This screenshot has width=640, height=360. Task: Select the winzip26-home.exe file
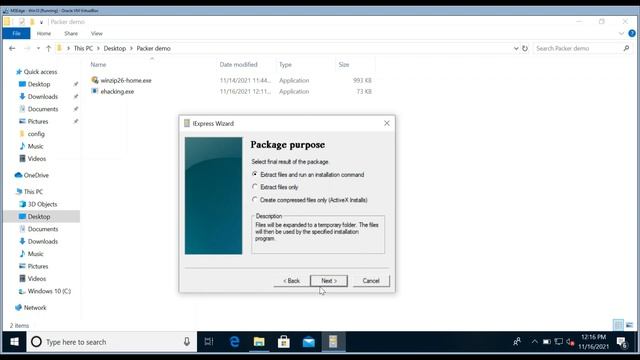(x=126, y=80)
